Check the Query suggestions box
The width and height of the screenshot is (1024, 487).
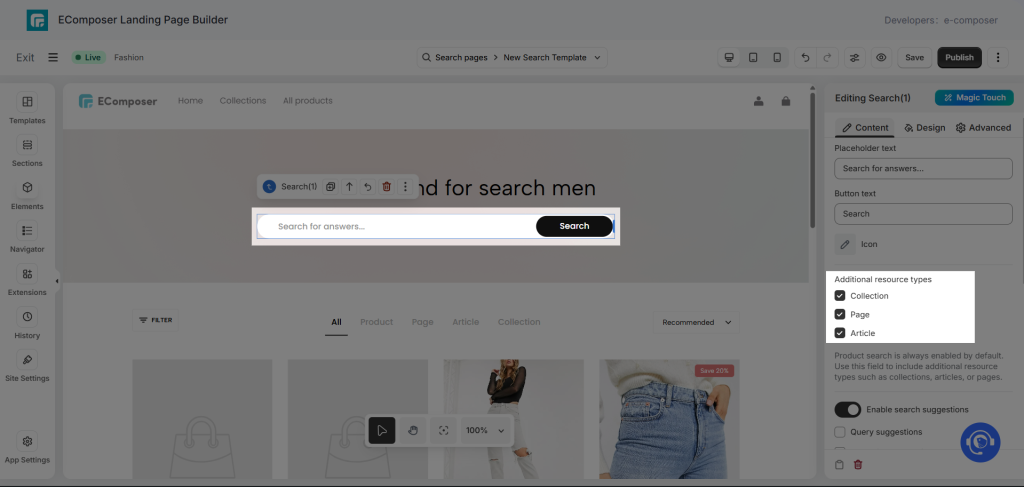click(840, 432)
